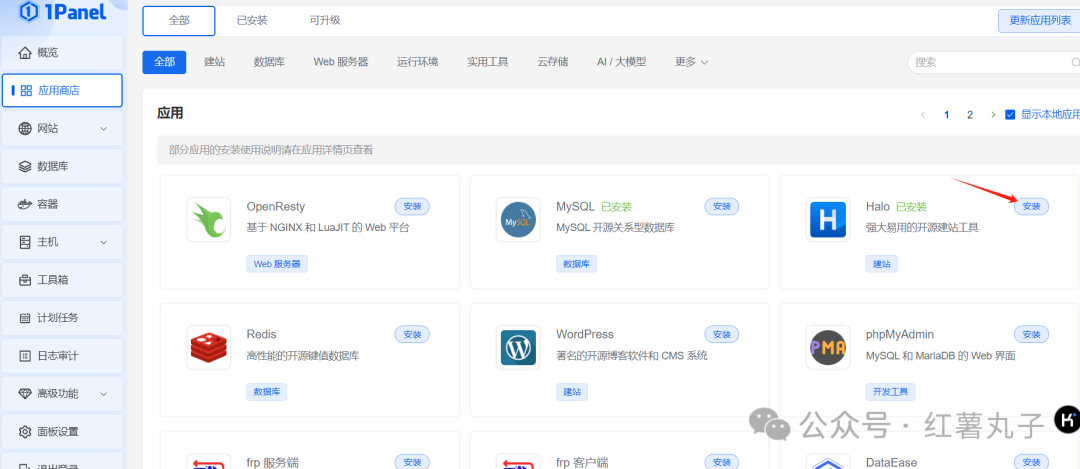Install Redis with 安装 button
Viewport: 1080px width, 469px height.
(412, 335)
